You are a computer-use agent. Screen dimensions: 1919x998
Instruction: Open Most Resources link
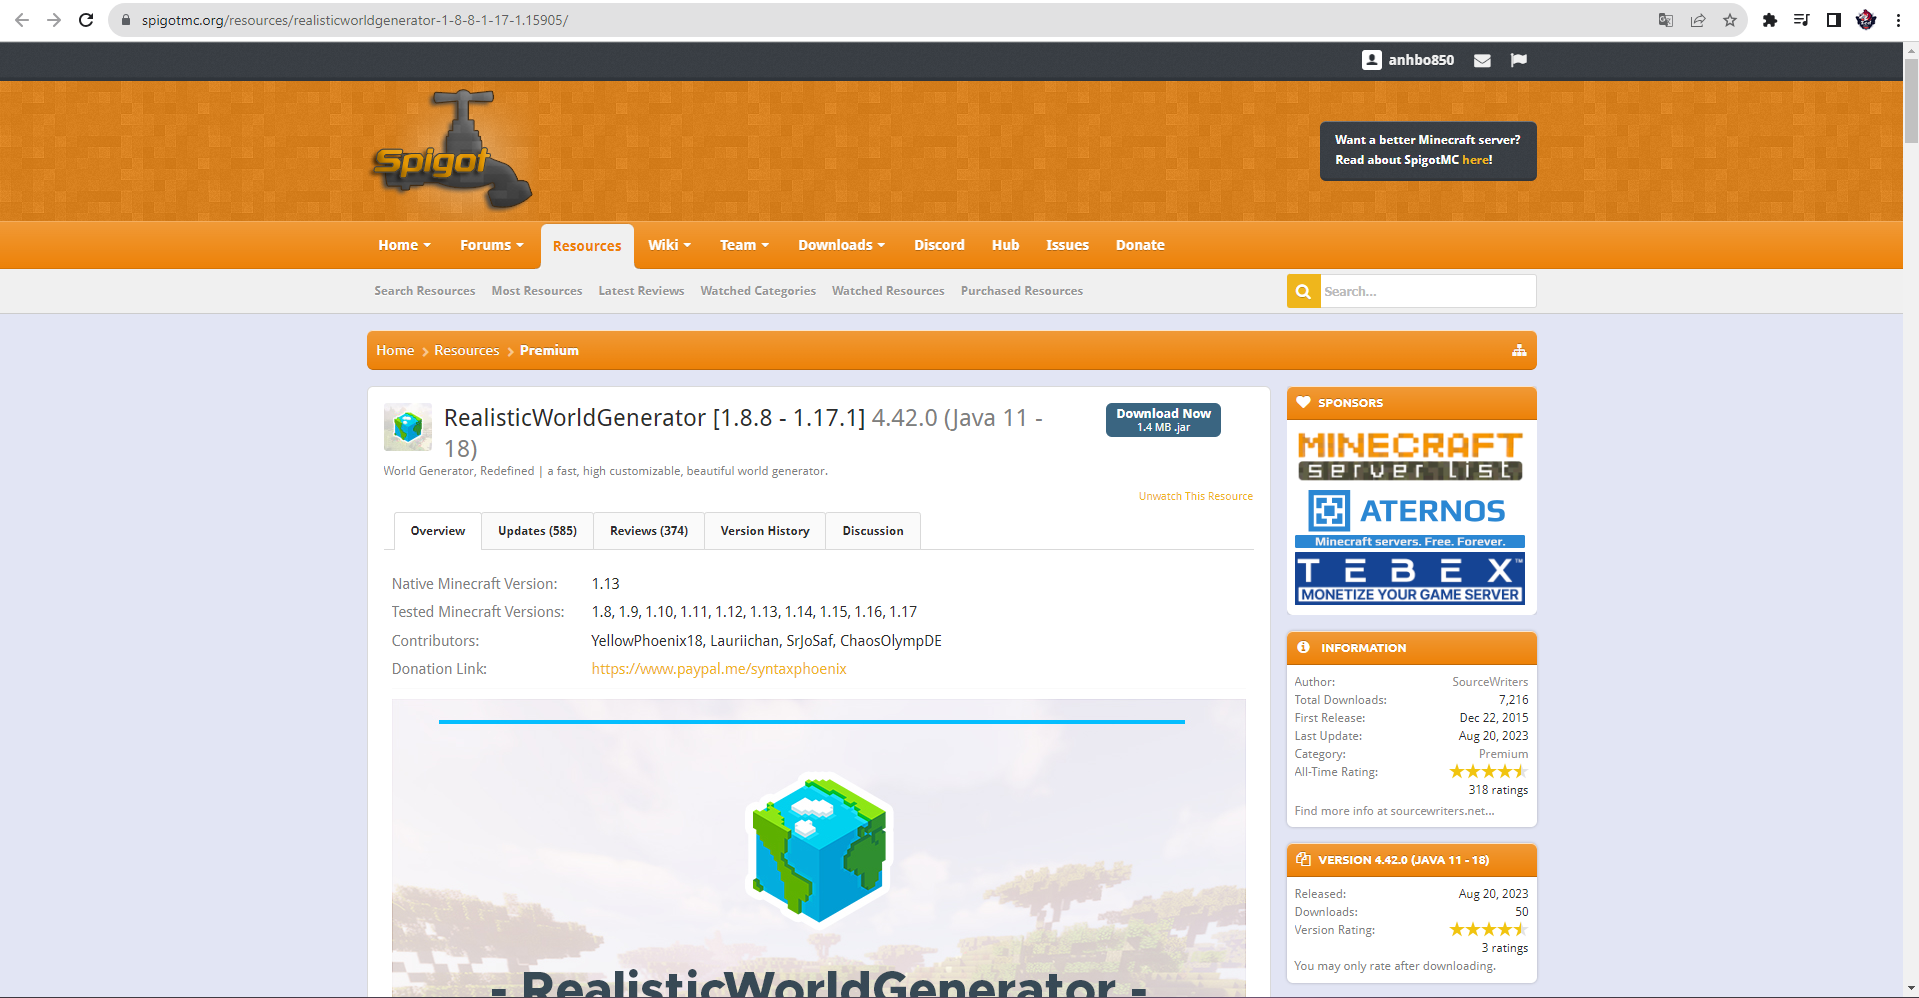click(537, 291)
